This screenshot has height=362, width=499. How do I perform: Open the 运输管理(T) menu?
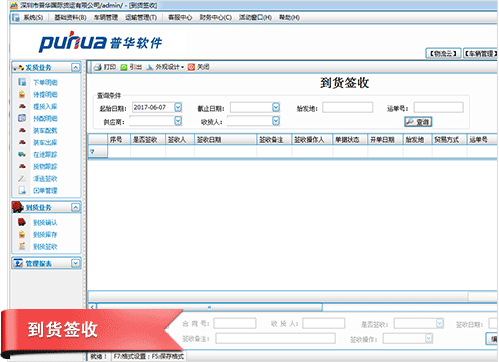click(141, 17)
